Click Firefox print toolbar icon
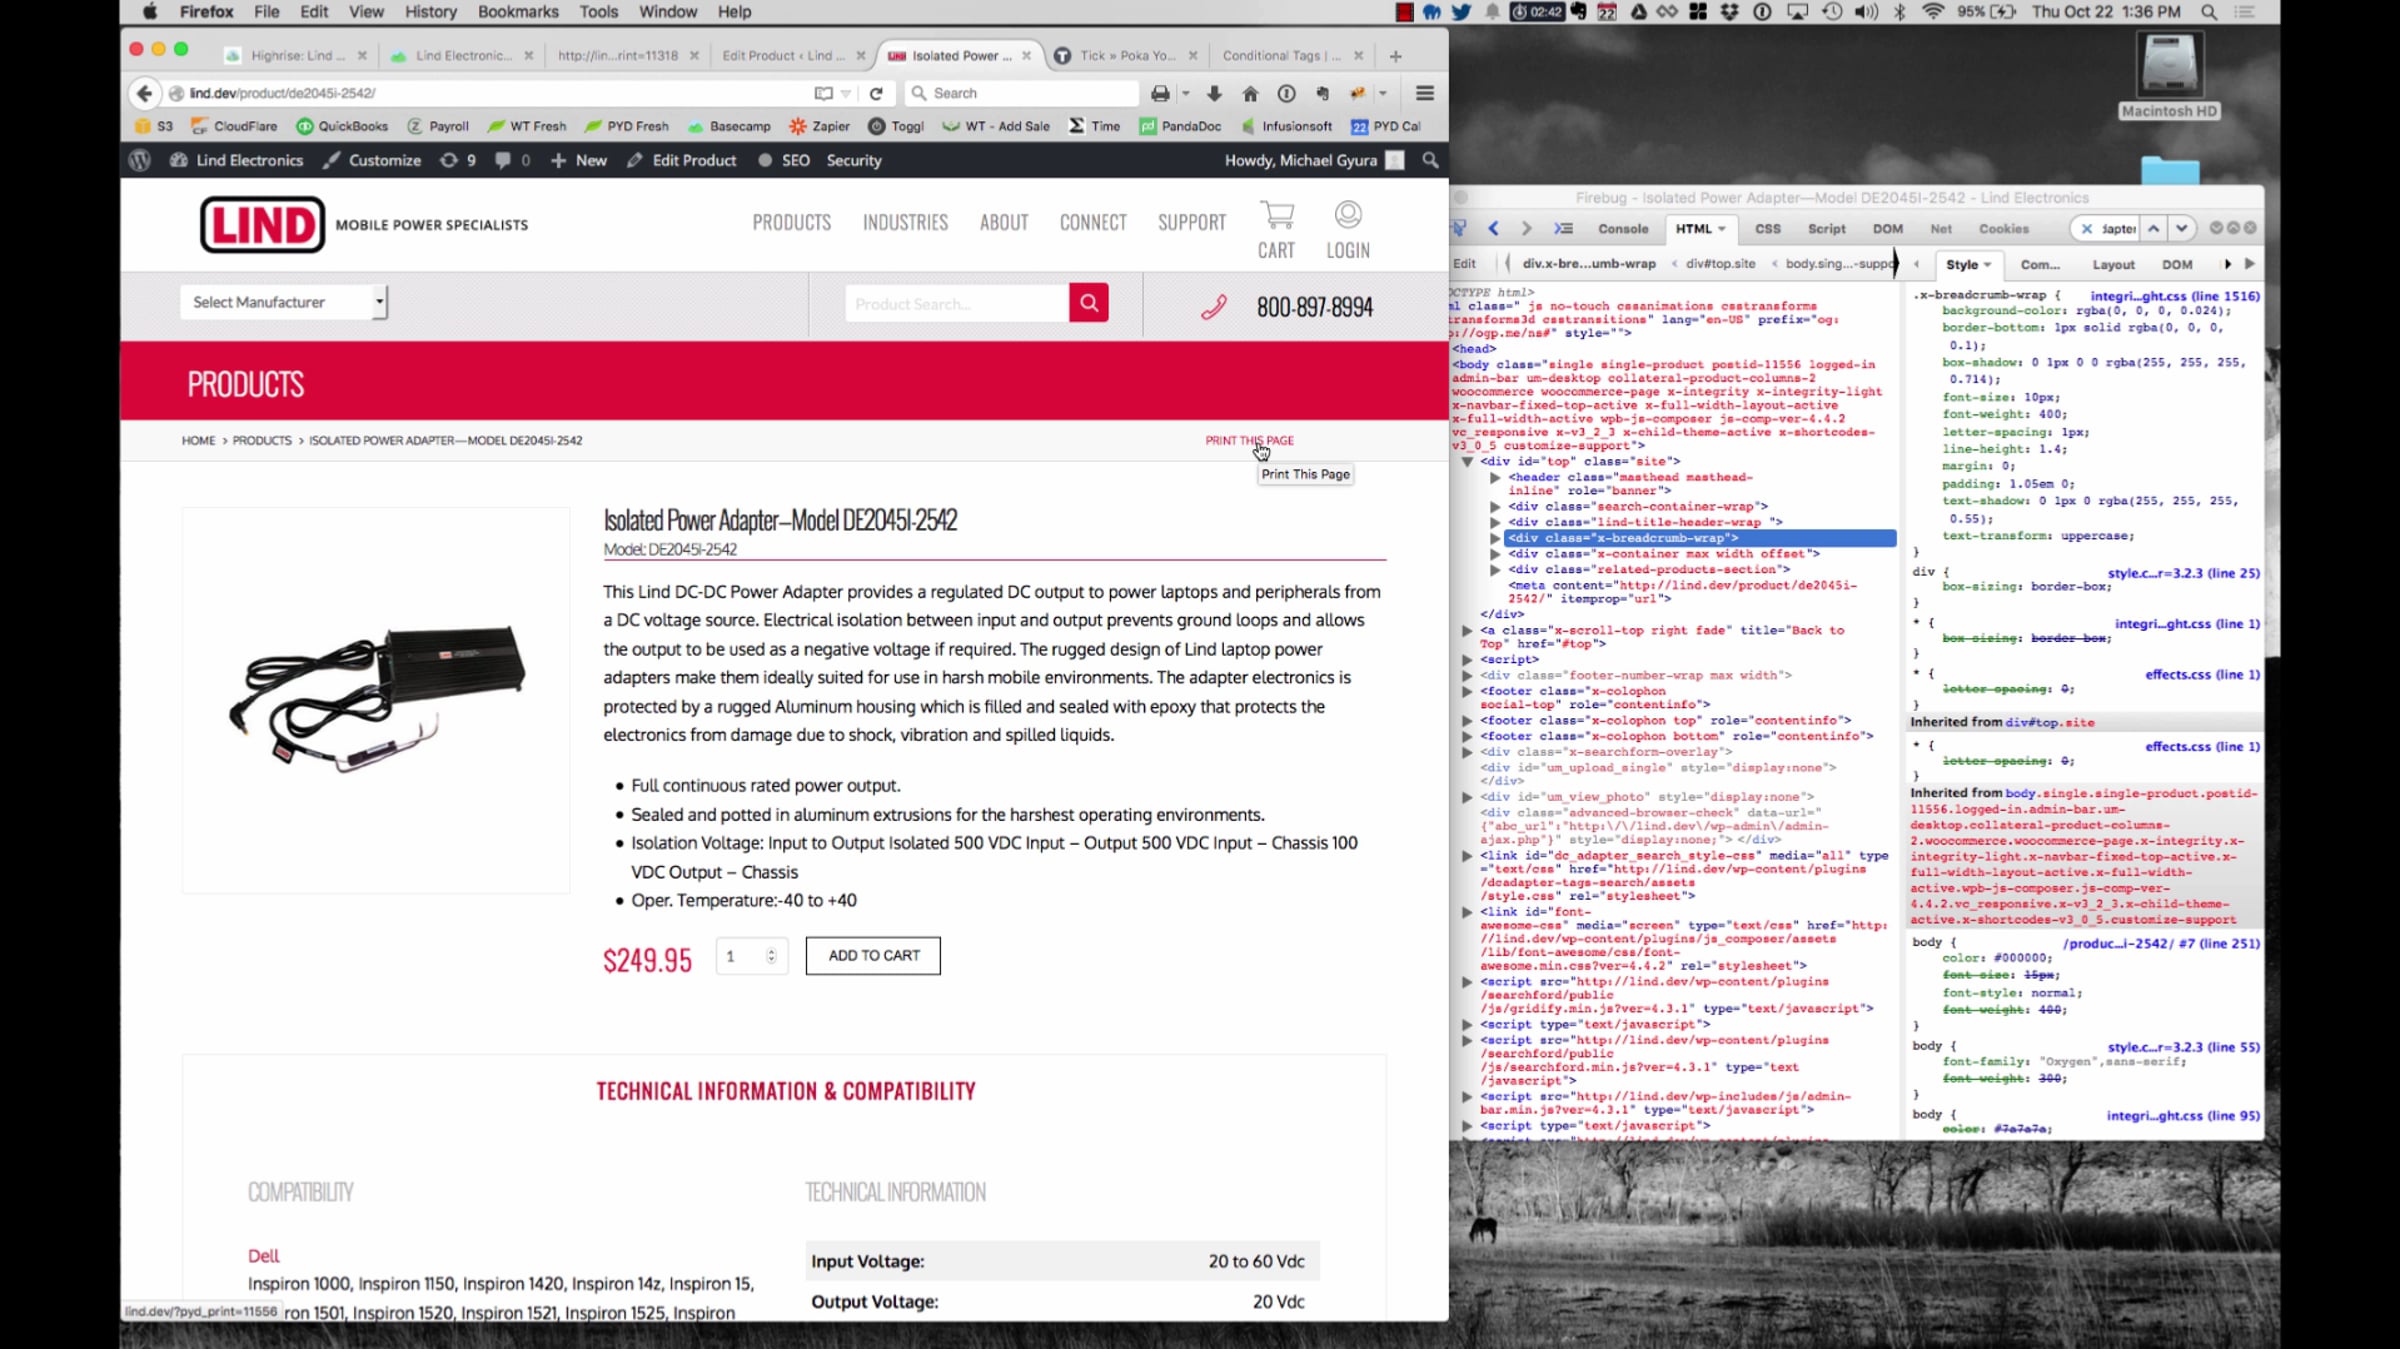The height and width of the screenshot is (1349, 2400). (x=1160, y=93)
